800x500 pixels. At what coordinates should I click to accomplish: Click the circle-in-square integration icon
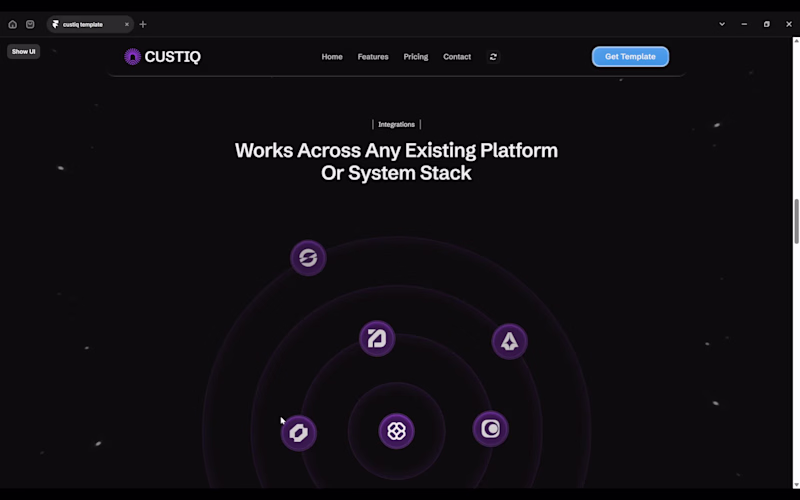point(490,429)
